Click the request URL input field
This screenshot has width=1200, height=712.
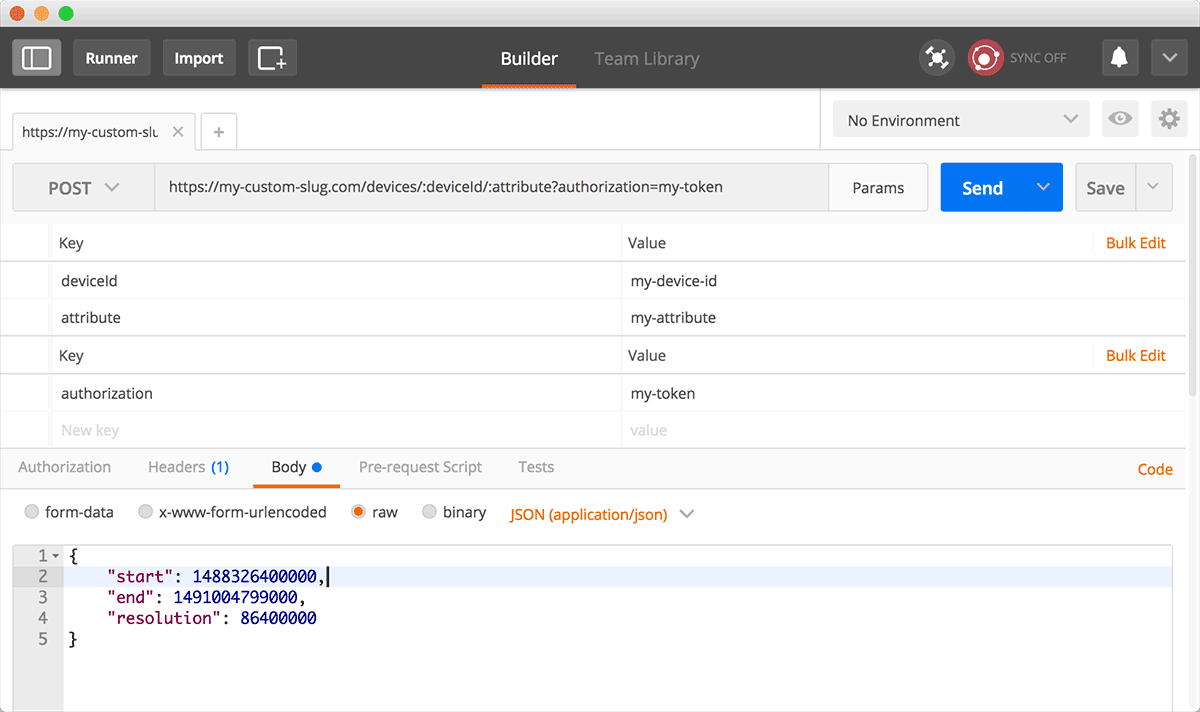[491, 187]
